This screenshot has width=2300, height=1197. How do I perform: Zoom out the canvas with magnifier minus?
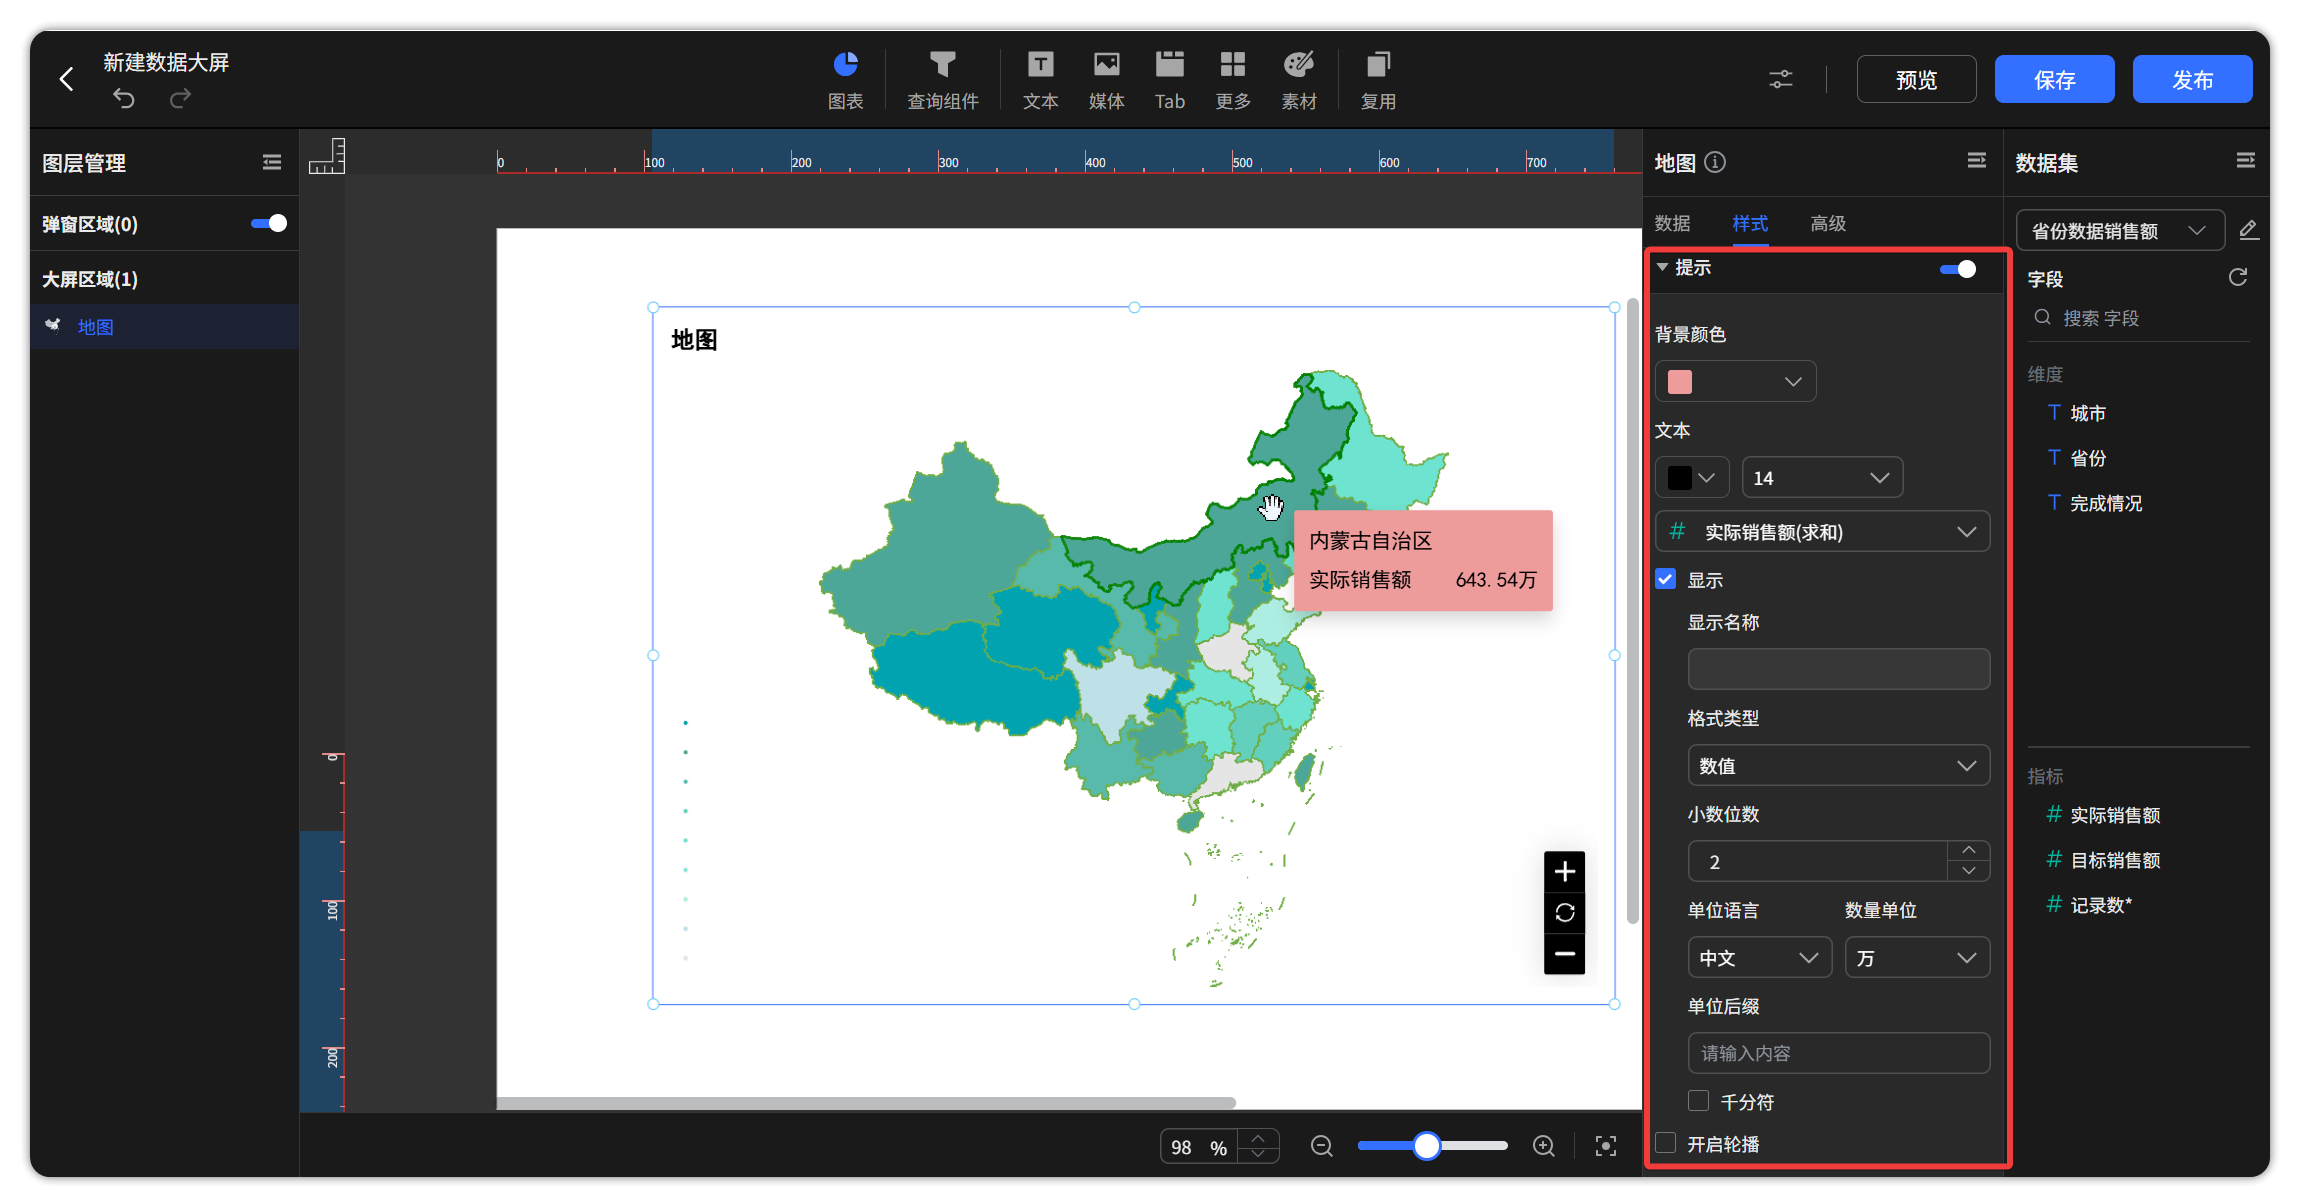pos(1321,1146)
